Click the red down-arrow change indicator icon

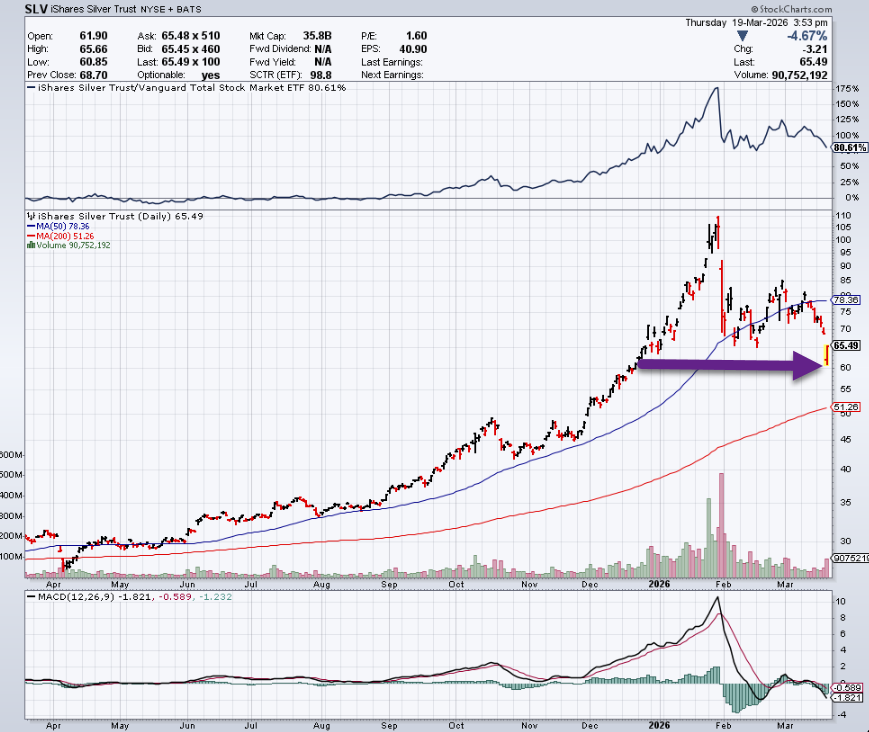(x=741, y=36)
